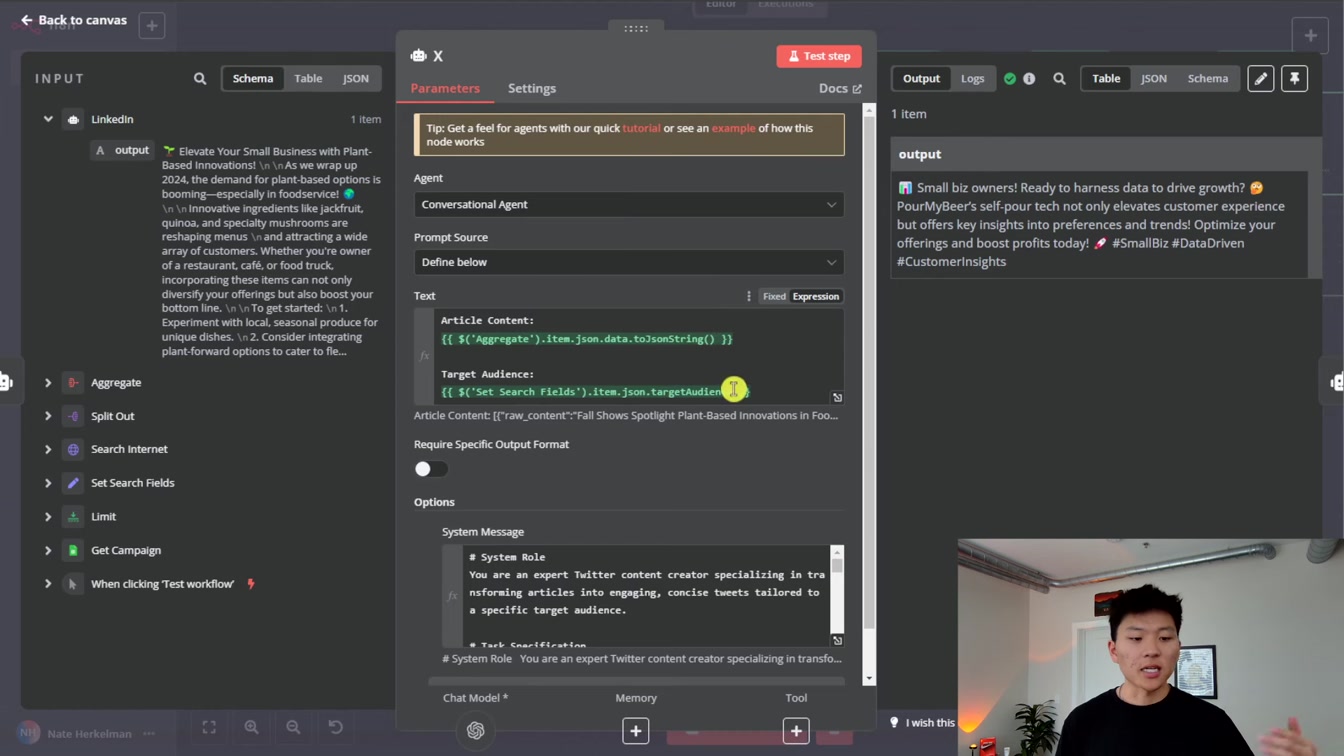Expand the Limit node
The image size is (1344, 756).
click(x=48, y=517)
